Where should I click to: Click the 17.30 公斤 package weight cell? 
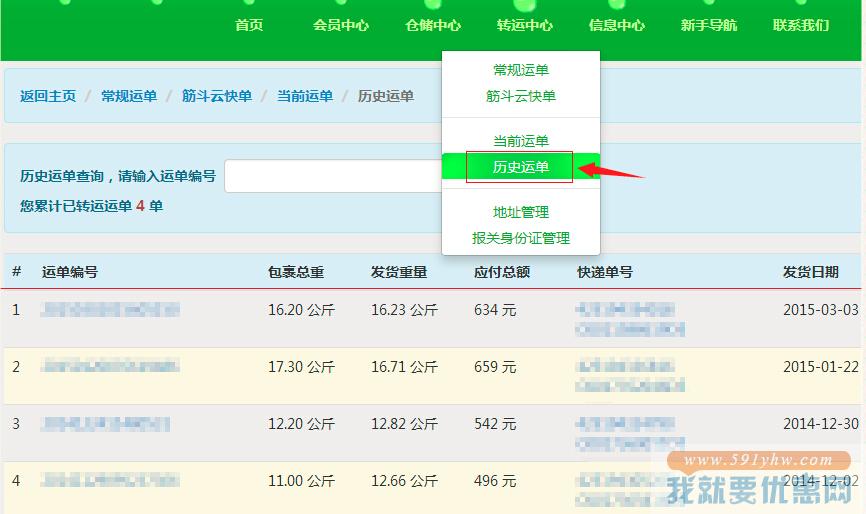click(x=302, y=367)
